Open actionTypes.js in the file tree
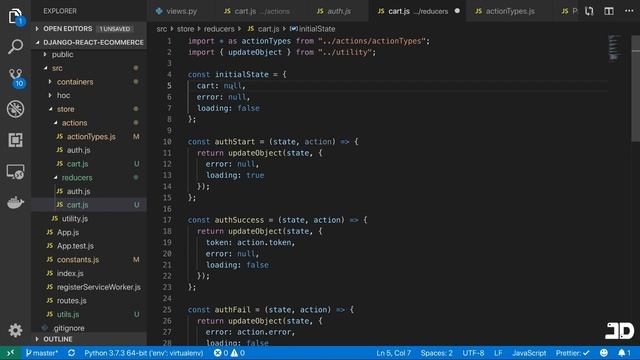 (89, 136)
